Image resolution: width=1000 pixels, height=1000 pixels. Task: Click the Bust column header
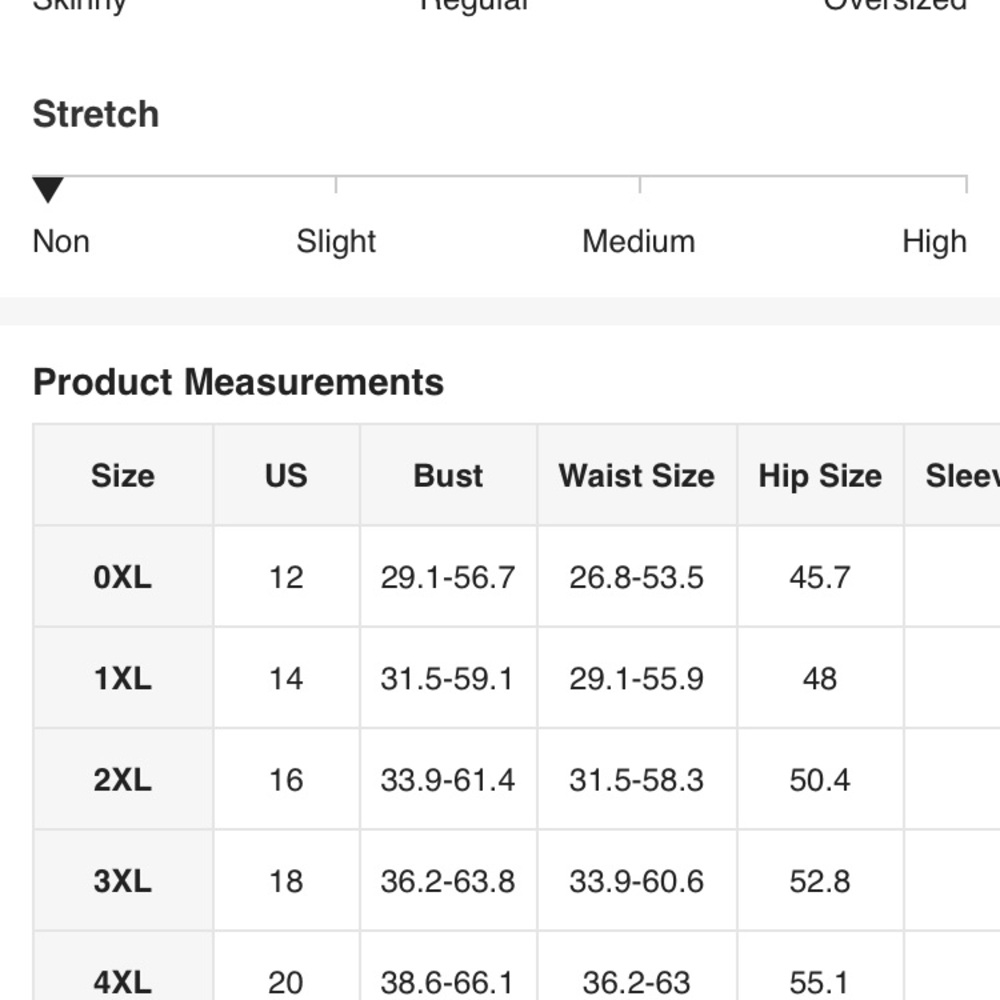click(x=448, y=476)
